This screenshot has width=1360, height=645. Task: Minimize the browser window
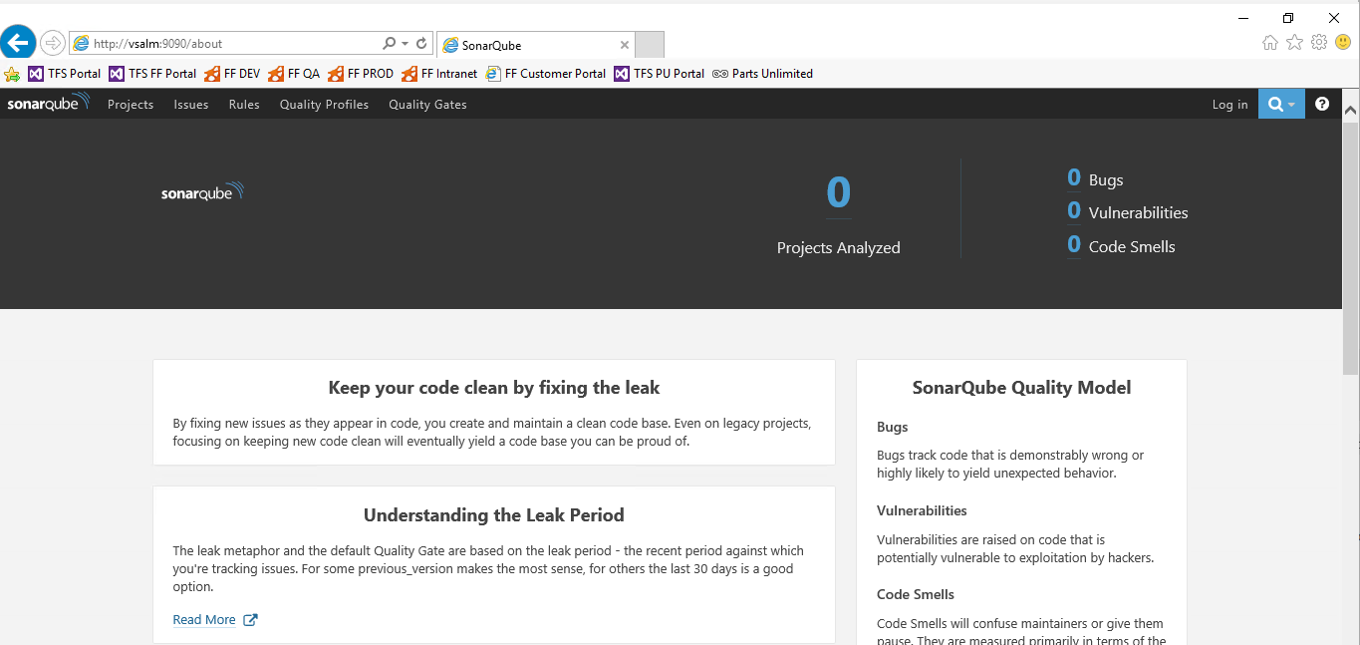click(x=1243, y=18)
